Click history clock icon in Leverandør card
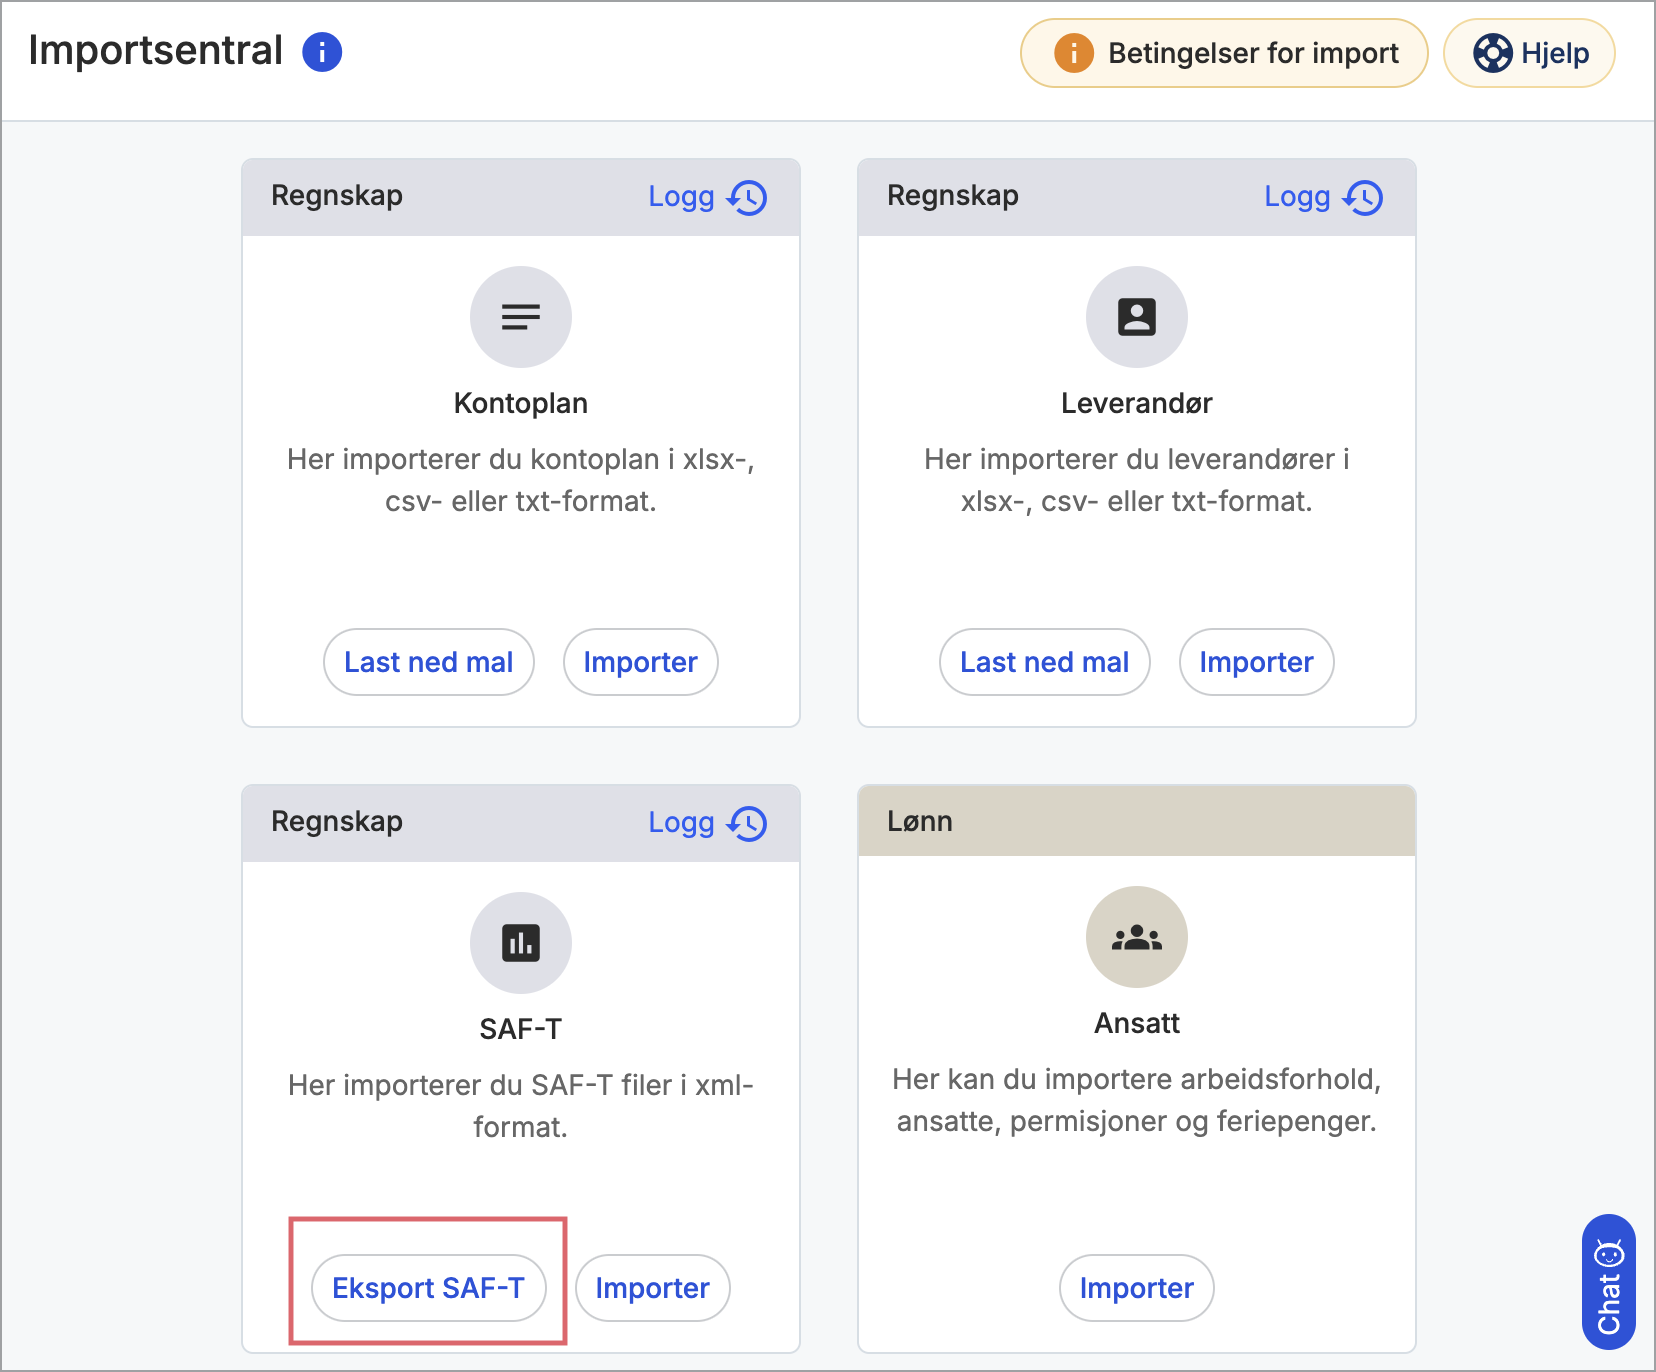This screenshot has height=1372, width=1656. click(1363, 197)
